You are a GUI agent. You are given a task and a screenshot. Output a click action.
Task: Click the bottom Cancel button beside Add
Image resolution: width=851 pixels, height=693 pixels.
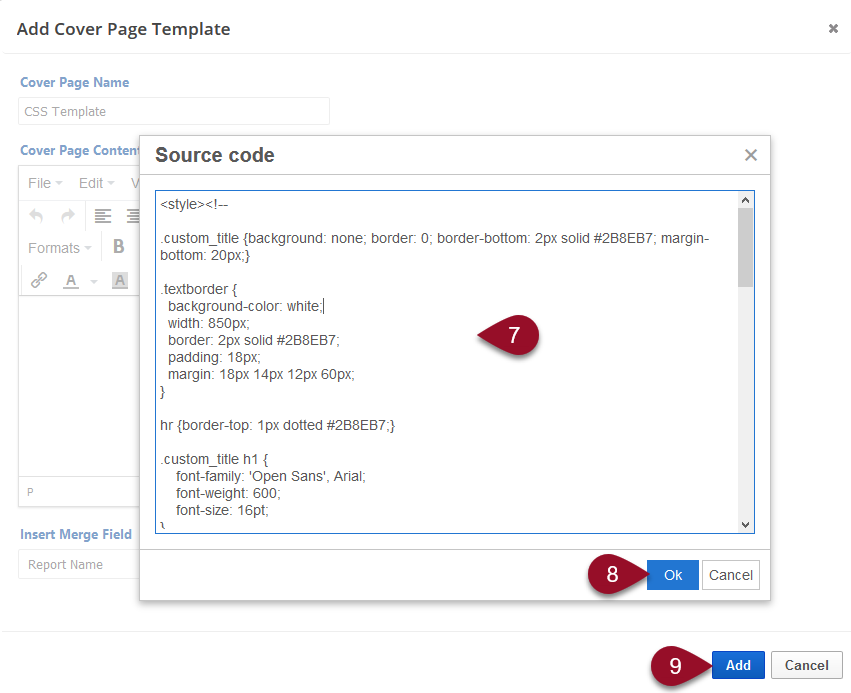coord(806,665)
